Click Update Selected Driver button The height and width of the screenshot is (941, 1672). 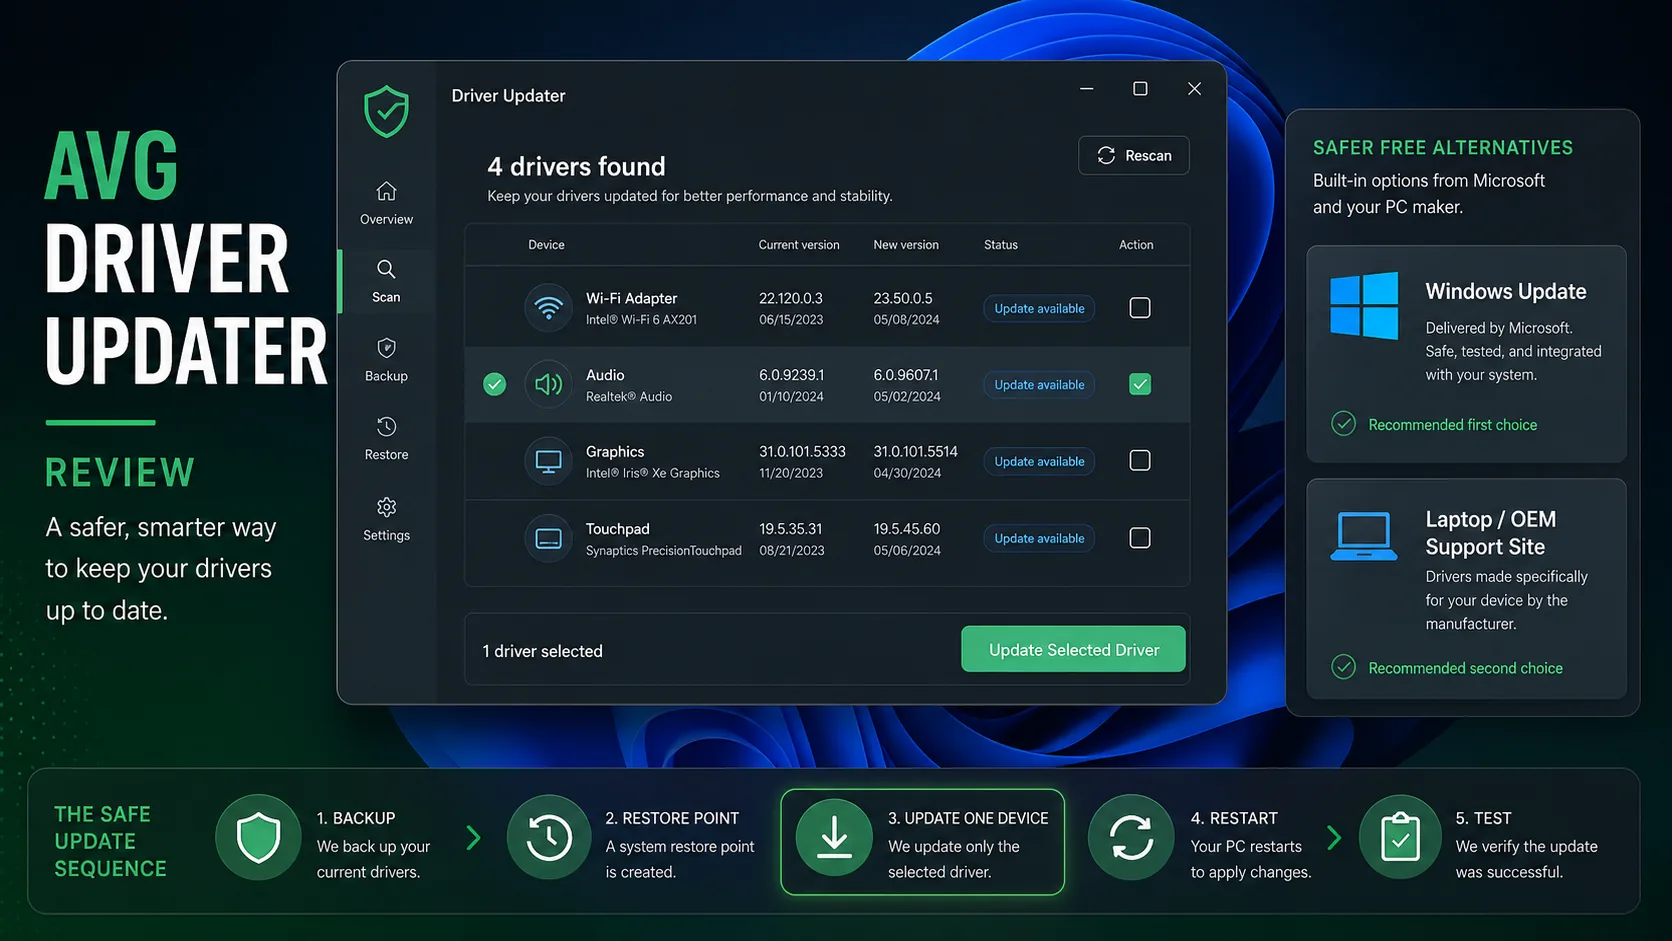tap(1073, 650)
